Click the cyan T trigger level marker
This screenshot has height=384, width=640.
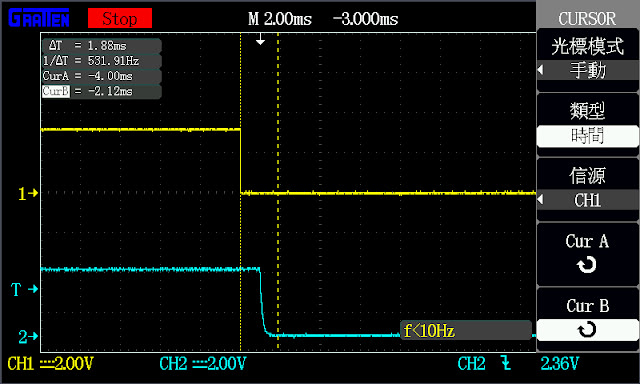(24, 289)
